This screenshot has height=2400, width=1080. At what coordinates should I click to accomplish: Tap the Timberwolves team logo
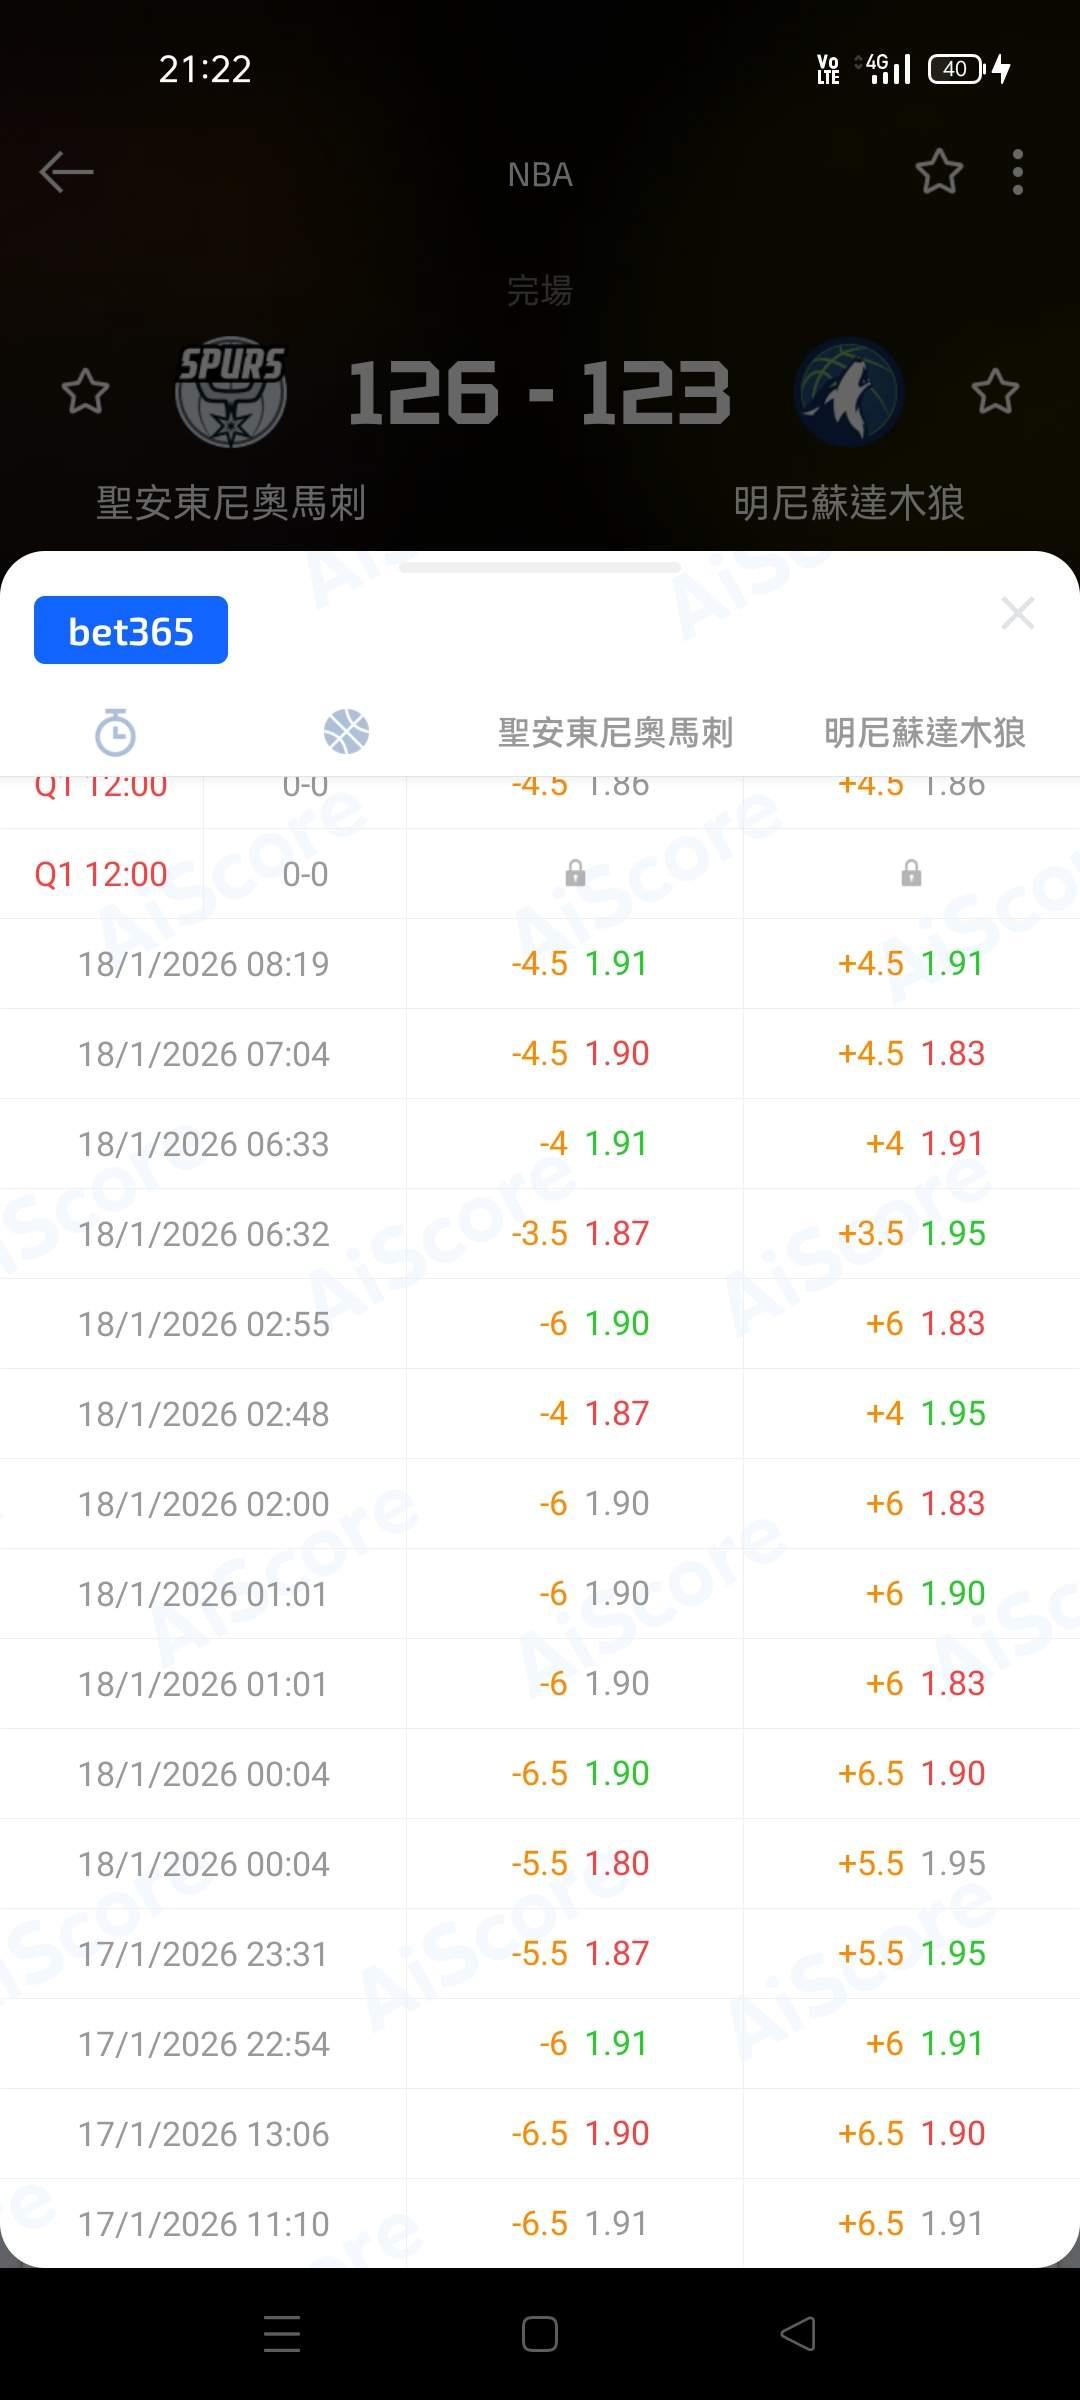click(849, 391)
